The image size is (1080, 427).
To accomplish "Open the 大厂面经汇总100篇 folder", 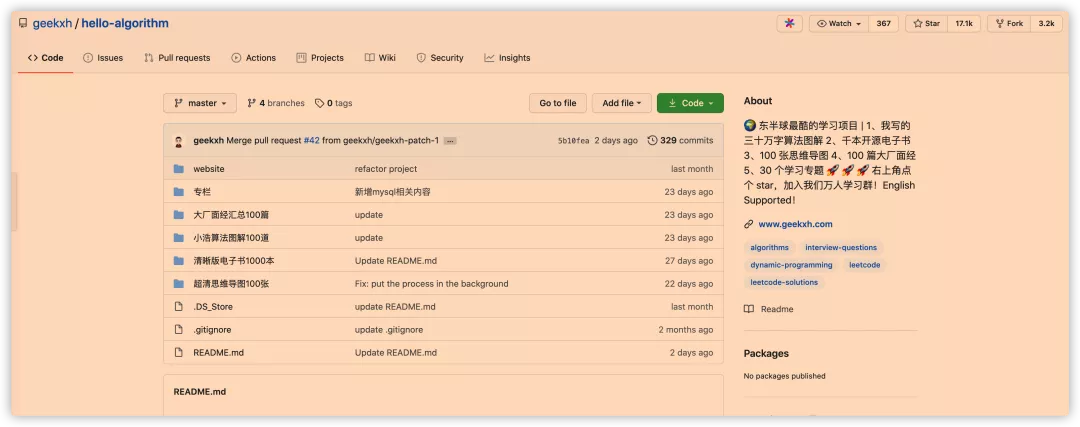I will (231, 215).
